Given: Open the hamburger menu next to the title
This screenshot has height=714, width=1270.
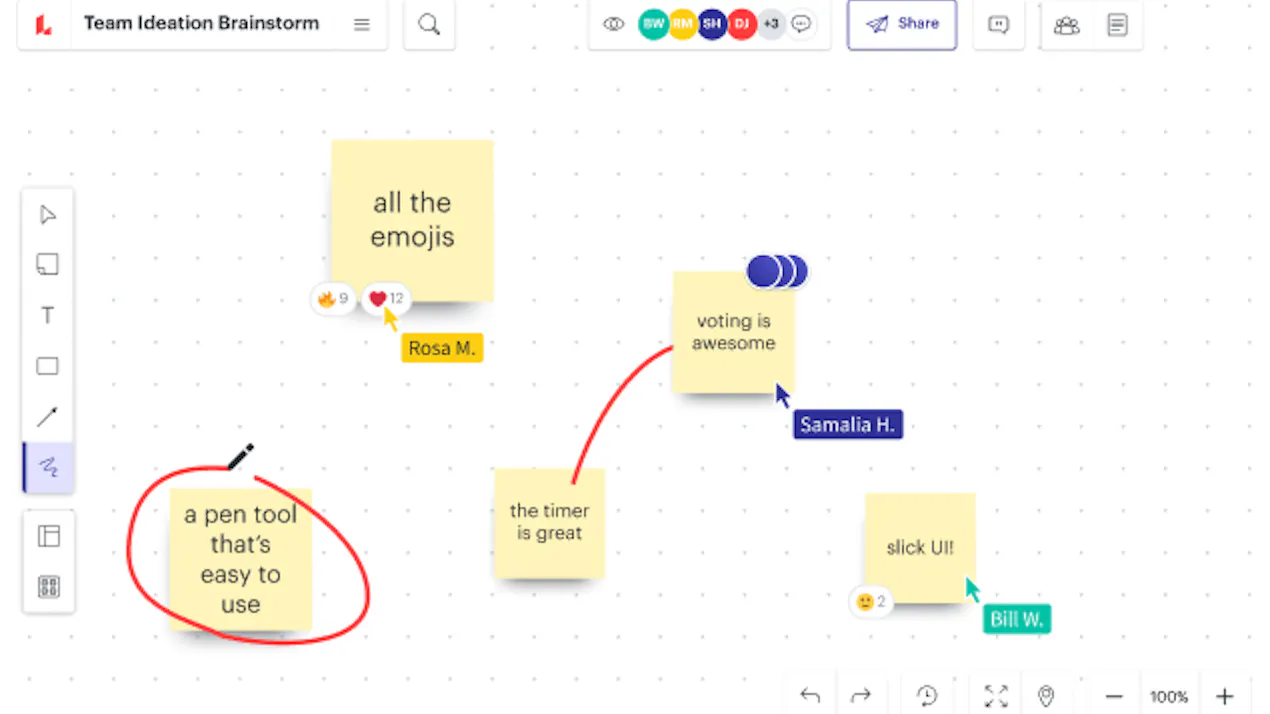Looking at the screenshot, I should [x=362, y=24].
